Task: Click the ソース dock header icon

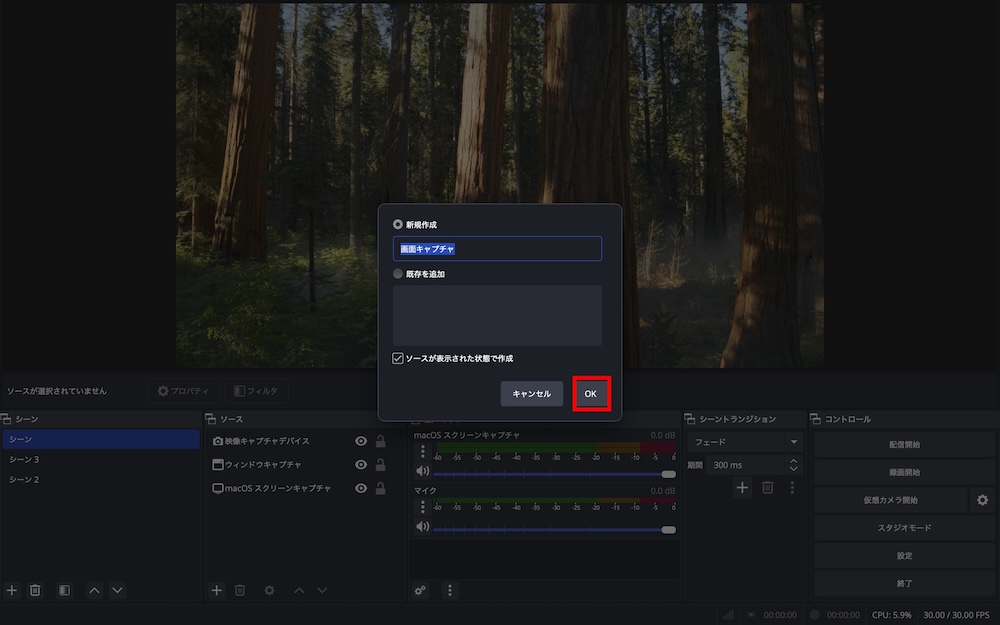Action: pos(210,419)
